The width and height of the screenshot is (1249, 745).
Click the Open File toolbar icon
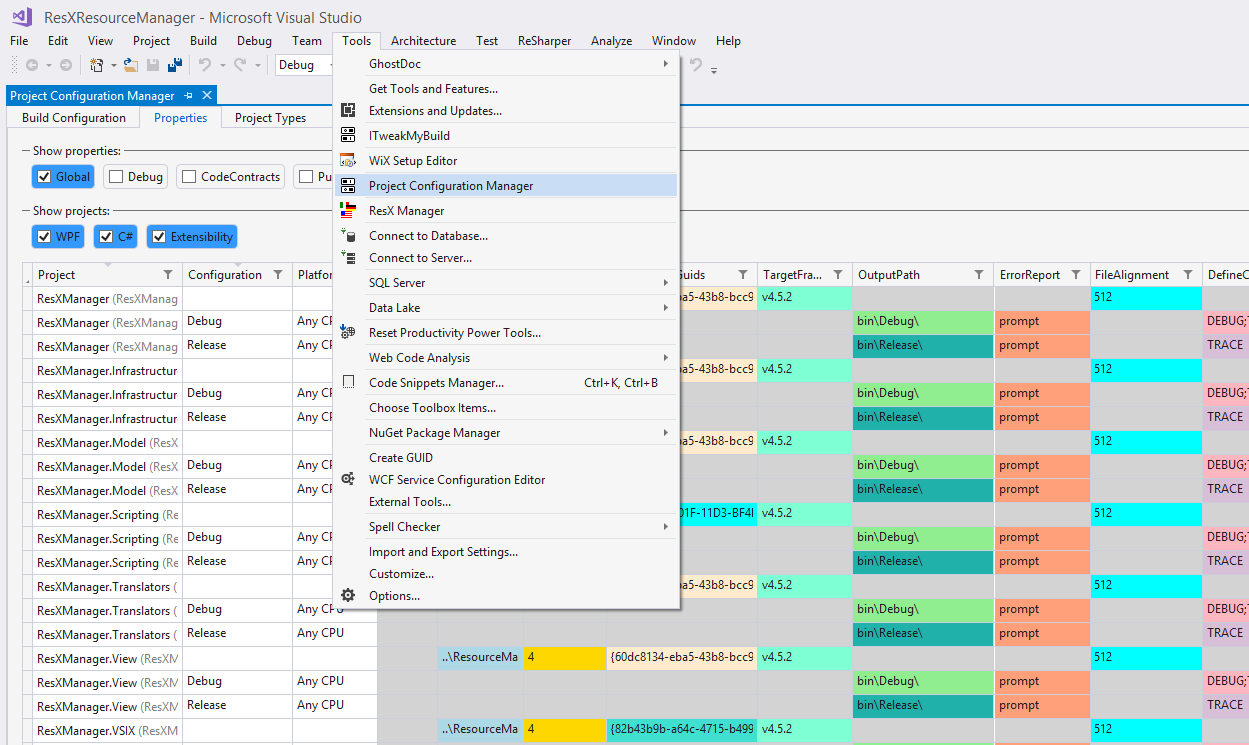pos(130,65)
